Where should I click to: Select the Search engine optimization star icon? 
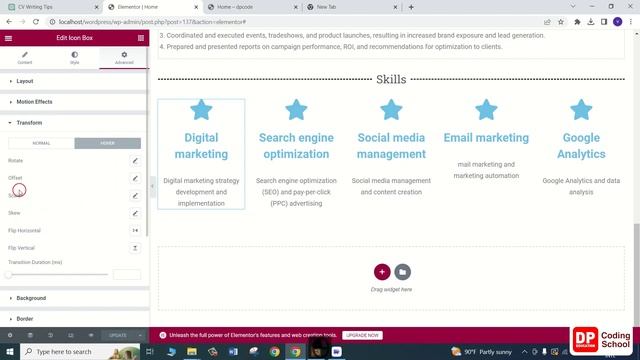tap(296, 110)
